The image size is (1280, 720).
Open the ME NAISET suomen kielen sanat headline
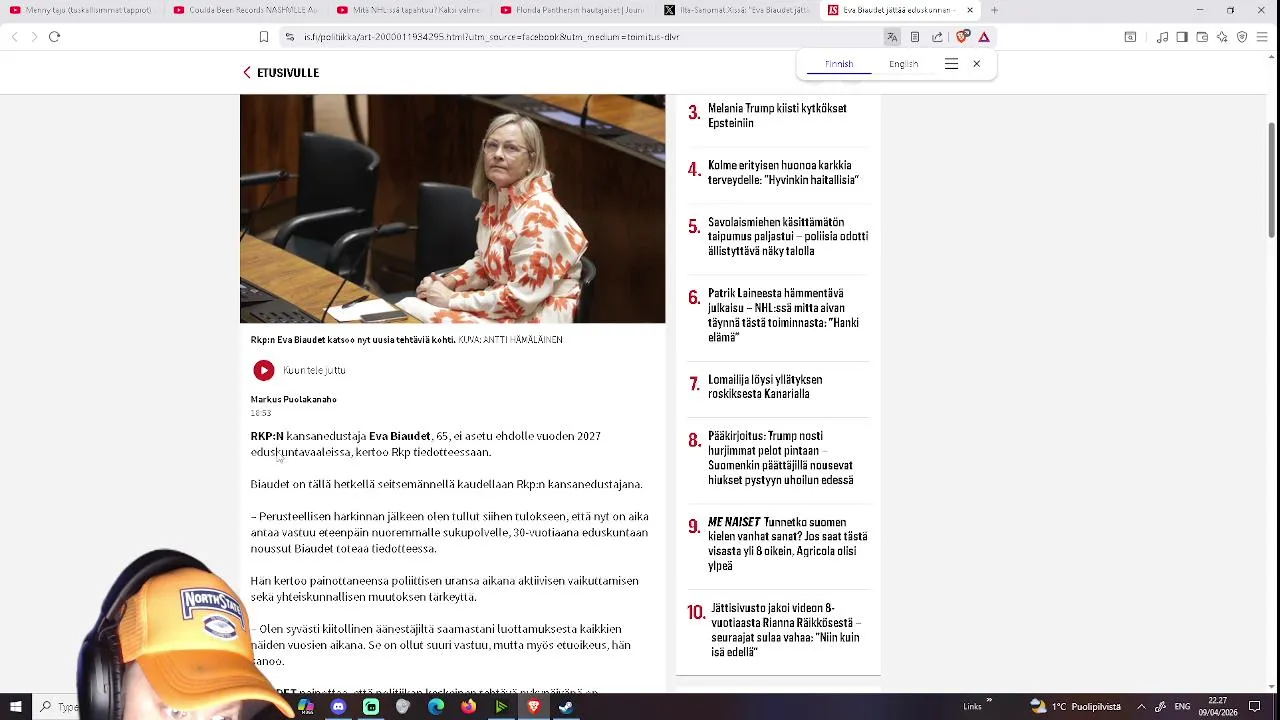click(x=788, y=544)
